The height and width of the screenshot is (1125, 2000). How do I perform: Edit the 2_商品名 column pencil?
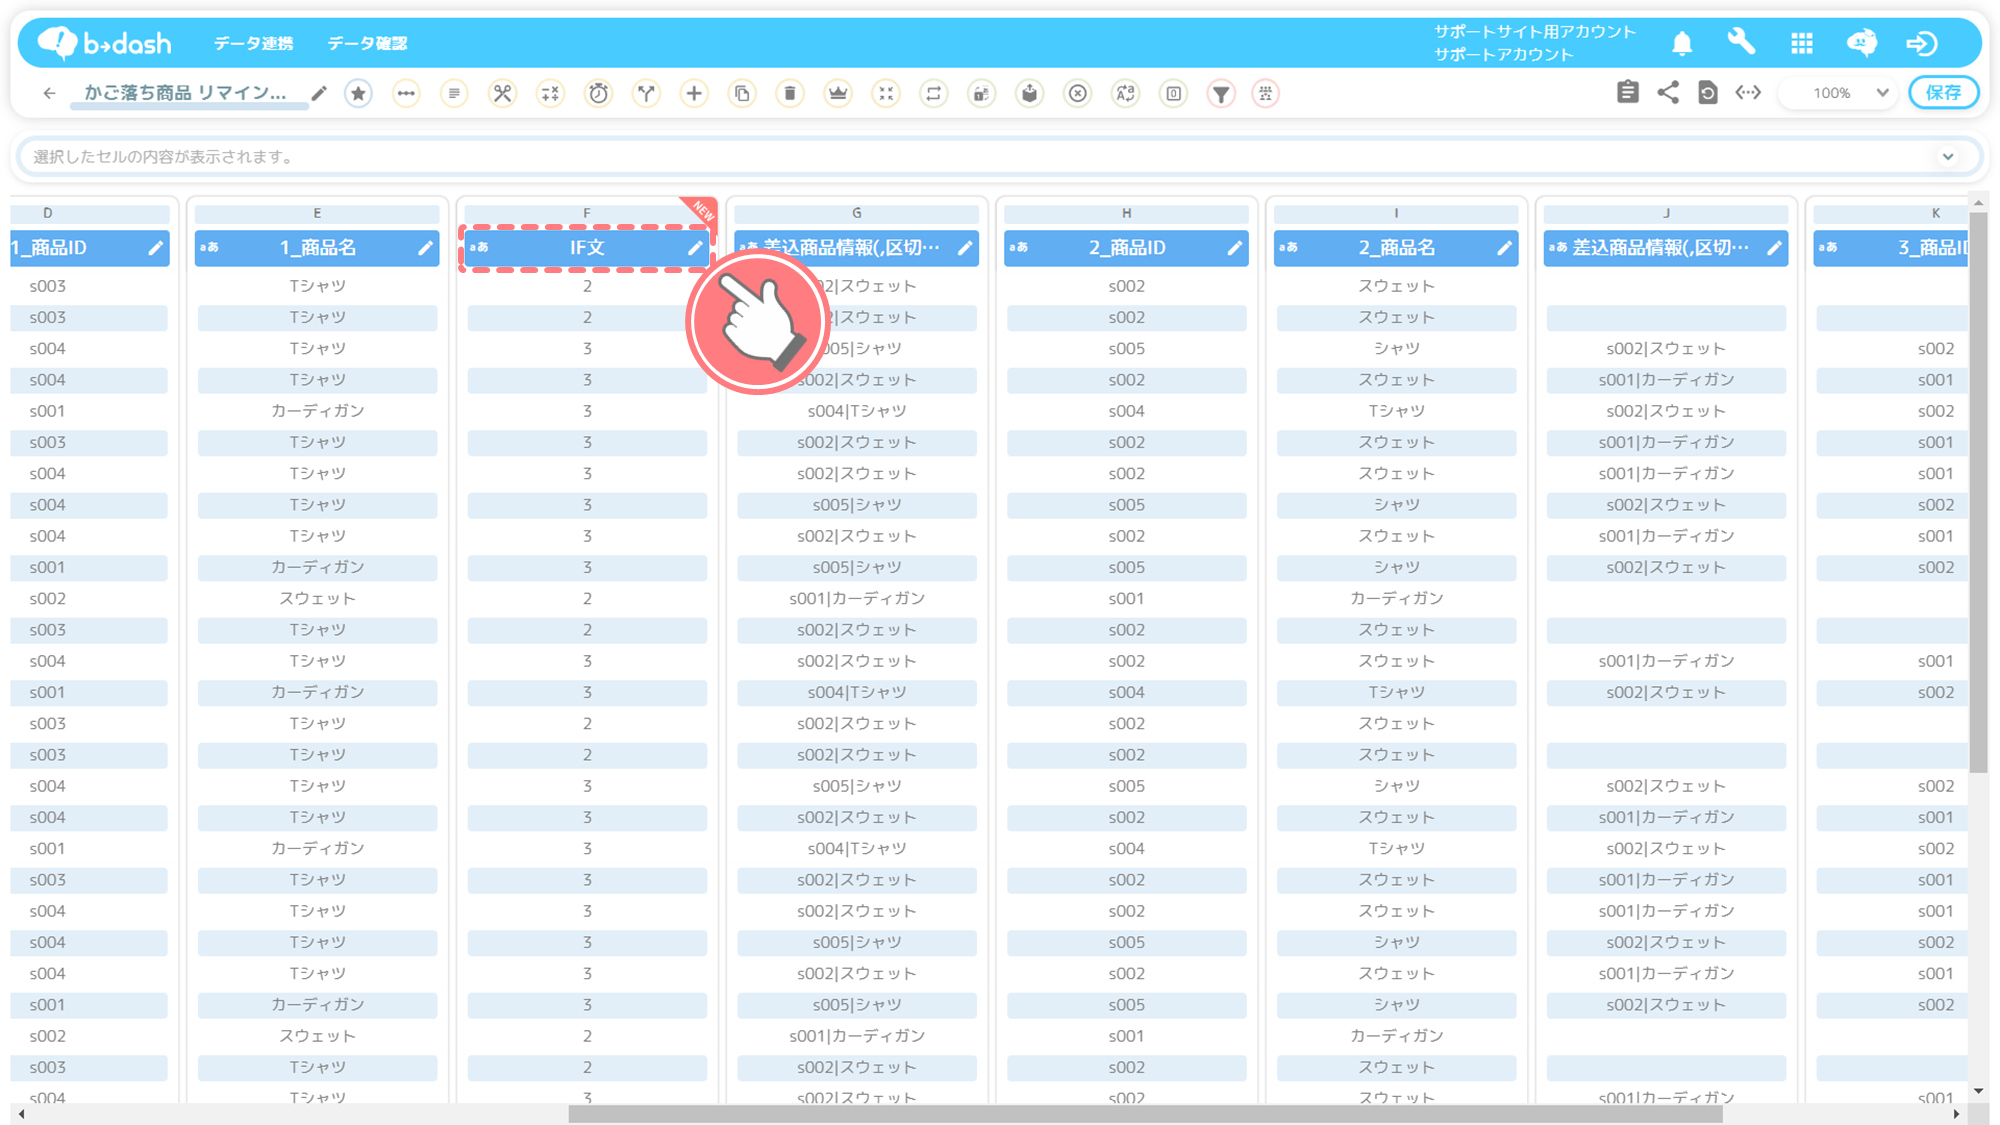click(1504, 248)
